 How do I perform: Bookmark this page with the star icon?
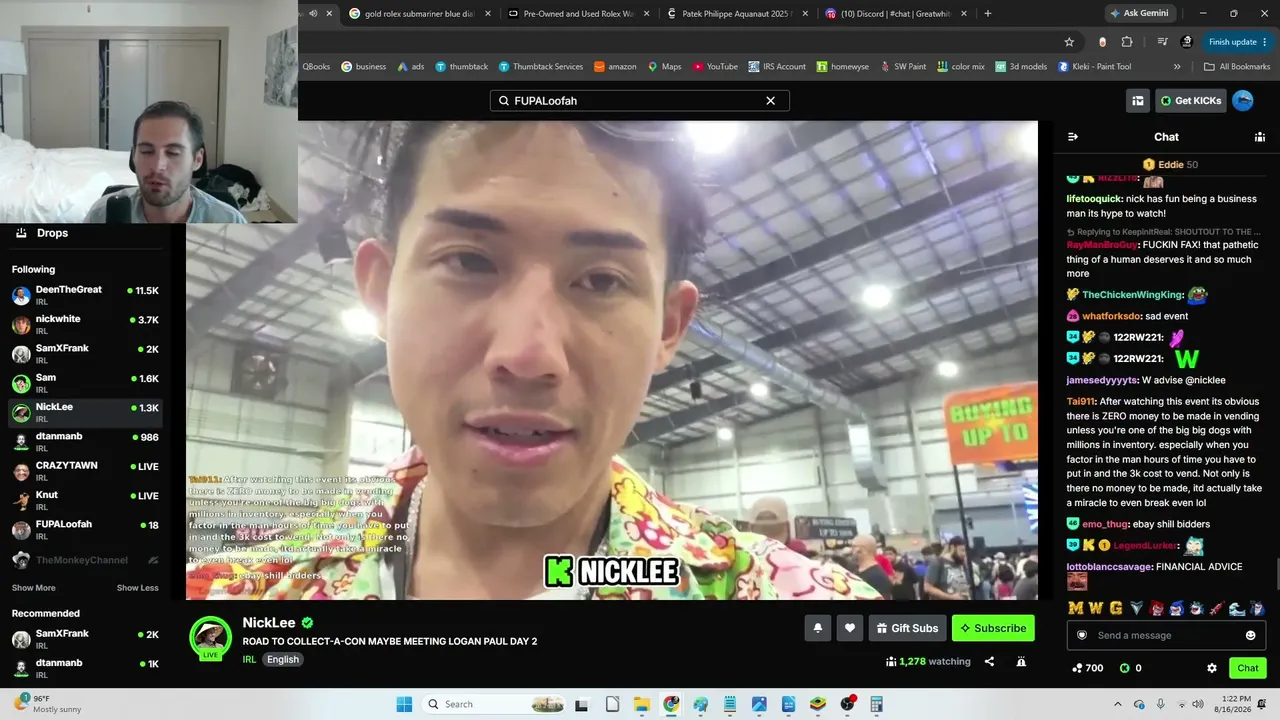pyautogui.click(x=1069, y=42)
